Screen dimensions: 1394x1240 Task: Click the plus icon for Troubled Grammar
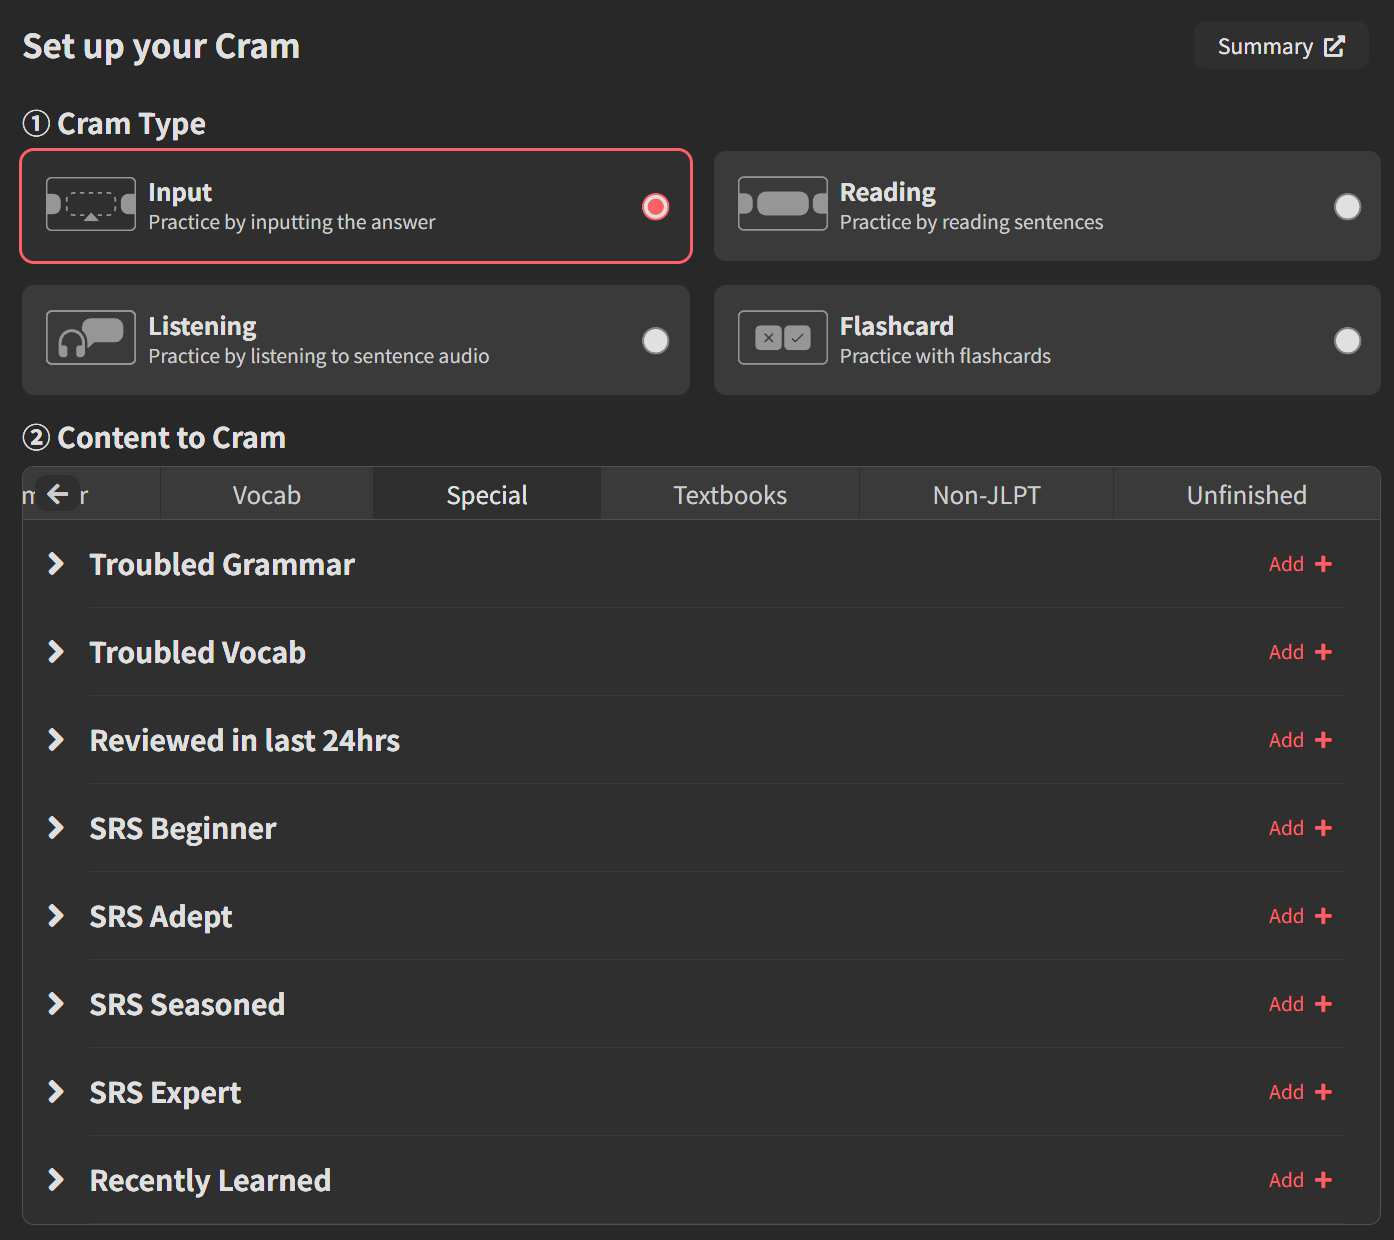(1323, 564)
